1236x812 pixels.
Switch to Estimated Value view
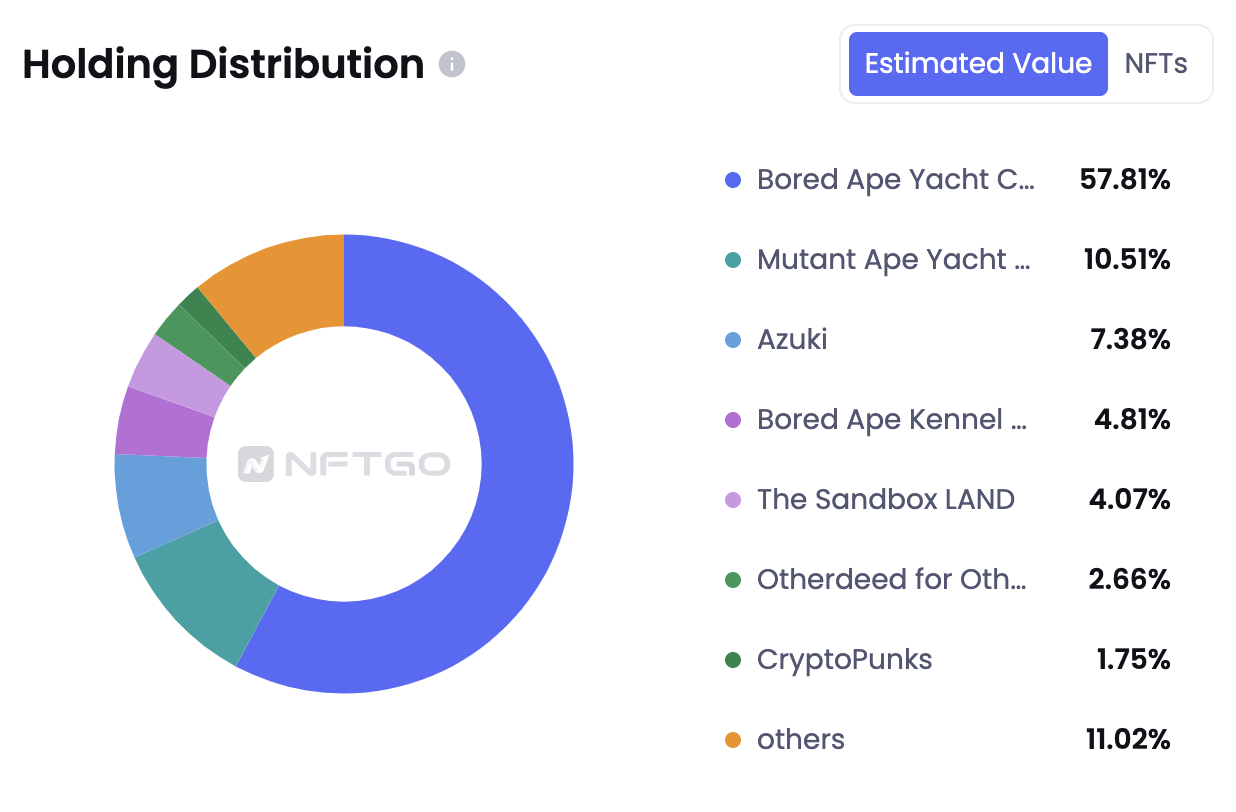click(977, 64)
